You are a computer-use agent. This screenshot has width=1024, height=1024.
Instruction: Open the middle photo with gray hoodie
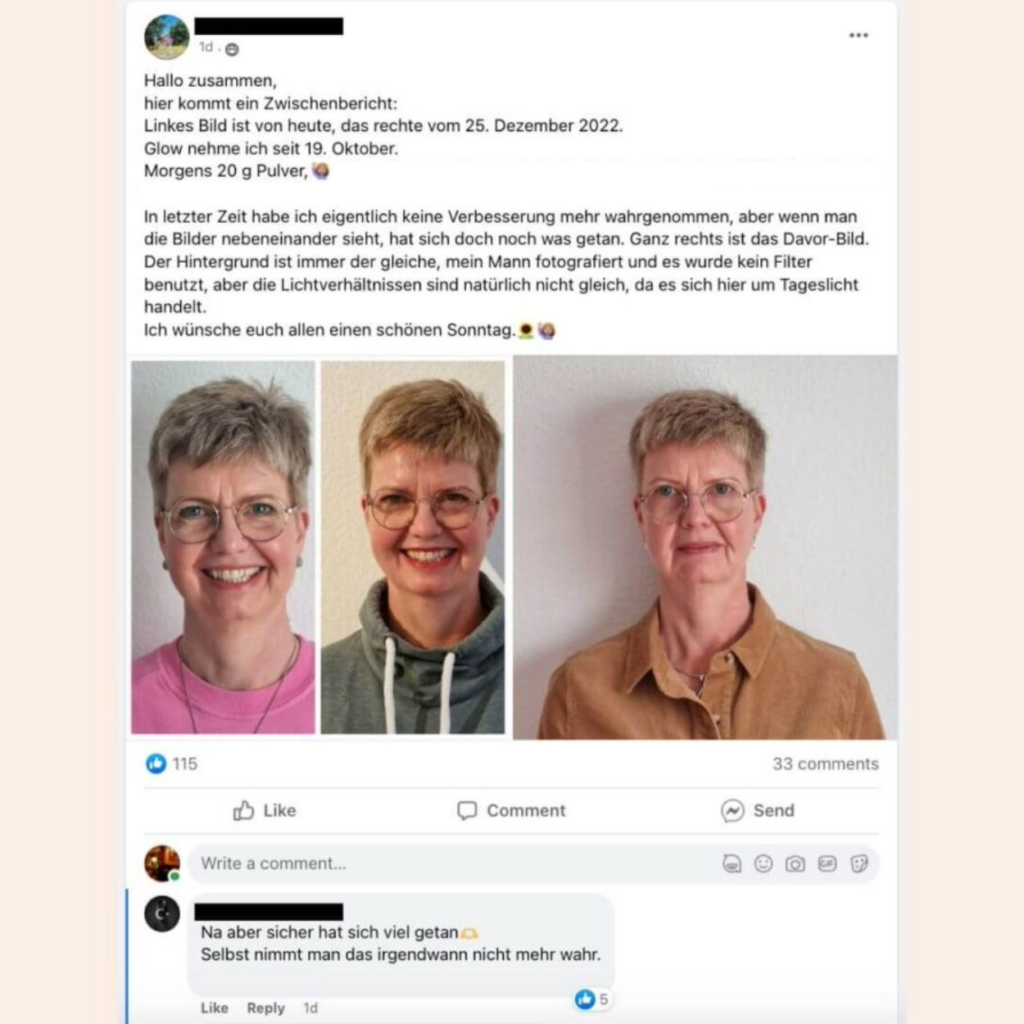[413, 547]
